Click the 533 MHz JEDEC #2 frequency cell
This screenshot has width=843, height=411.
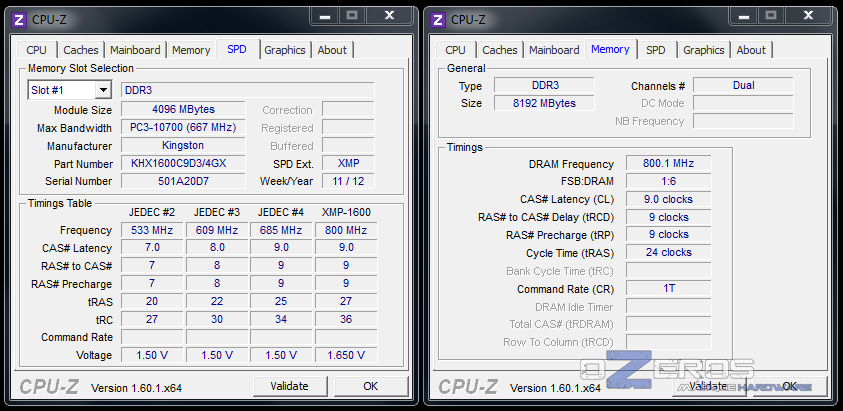[152, 230]
